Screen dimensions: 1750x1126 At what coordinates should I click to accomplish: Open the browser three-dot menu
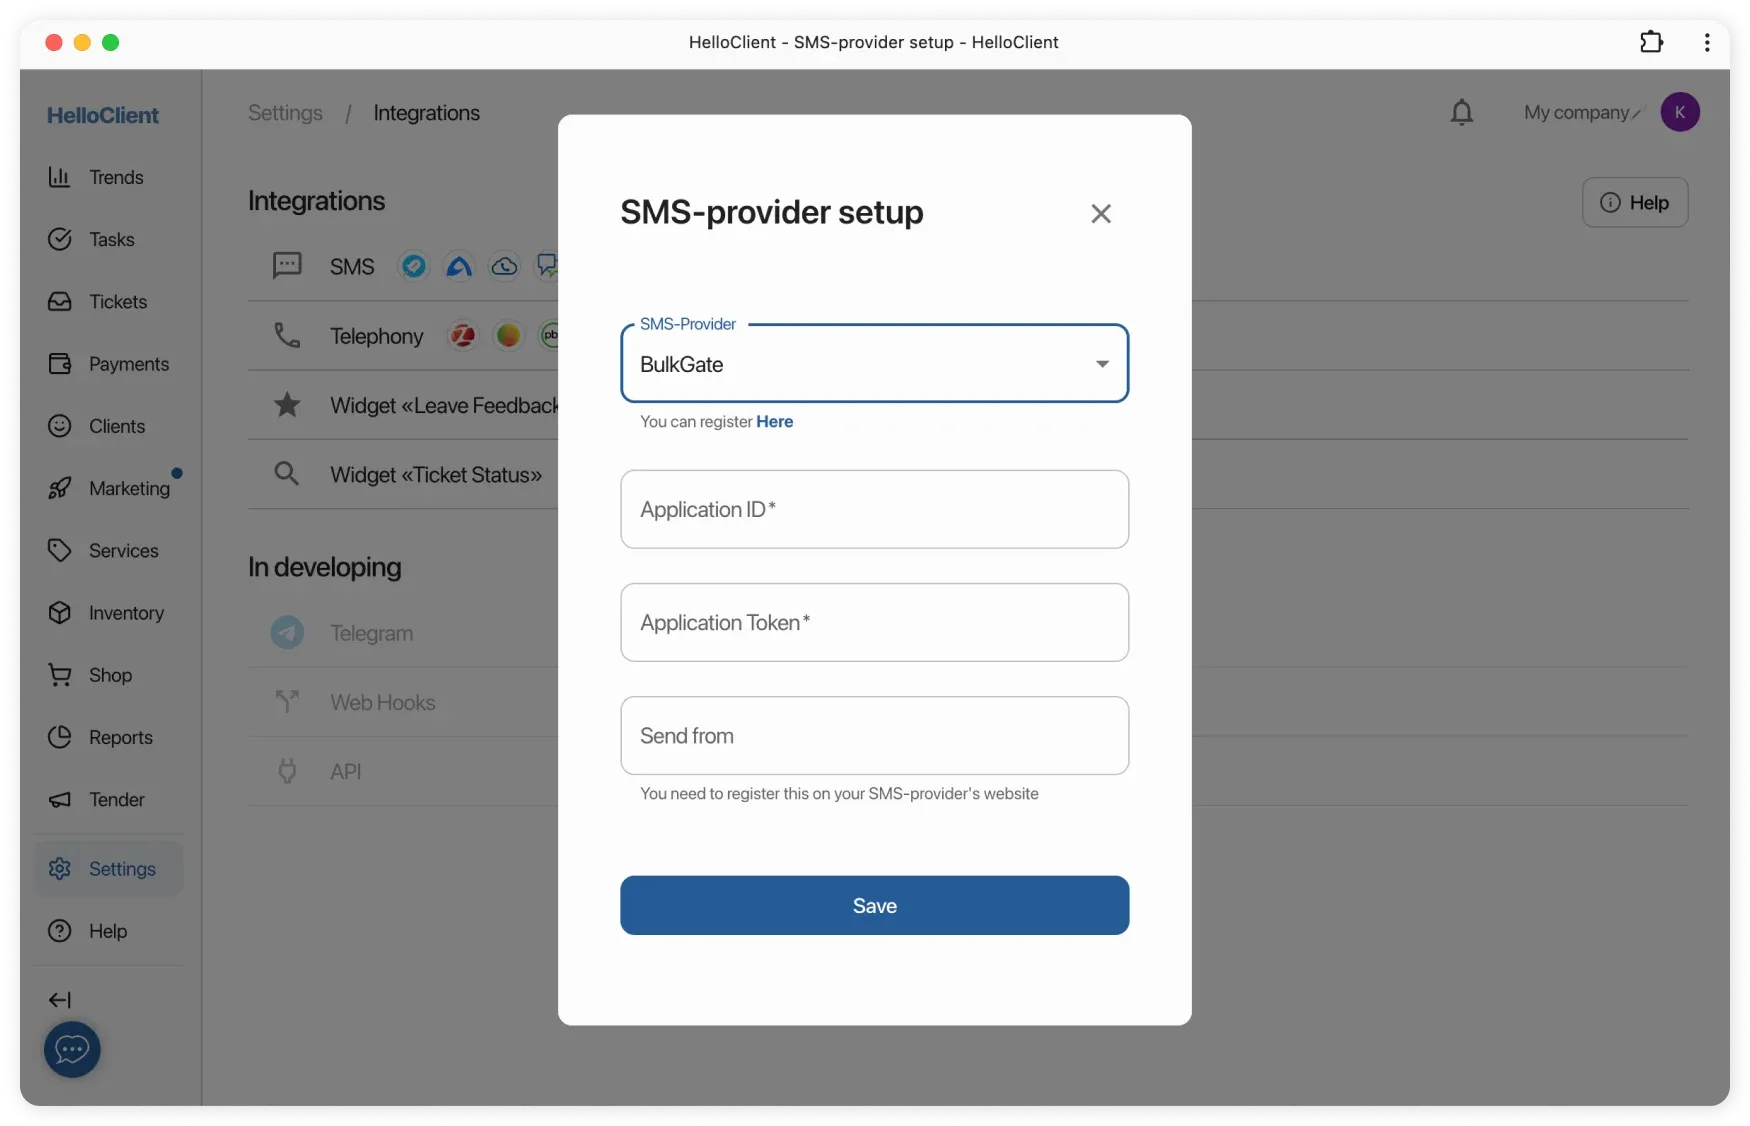point(1706,42)
